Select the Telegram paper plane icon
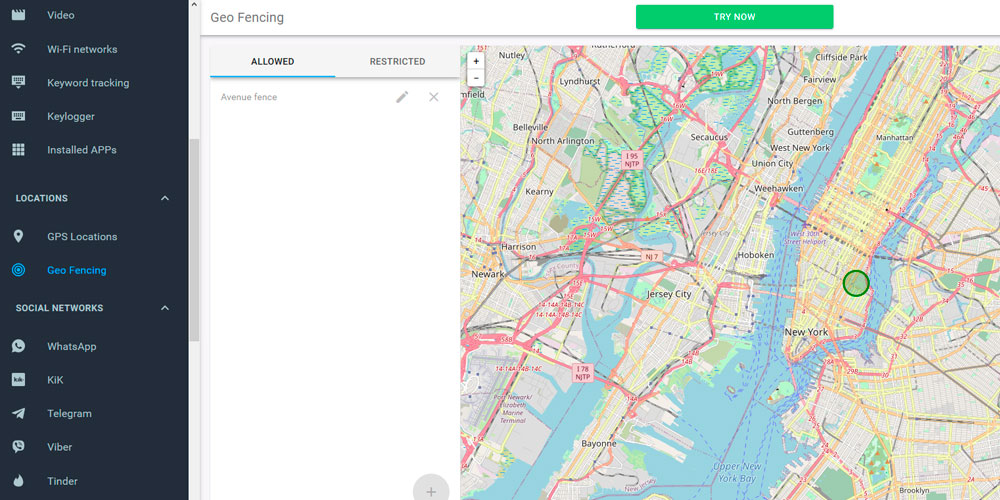The width and height of the screenshot is (1000, 500). pyautogui.click(x=18, y=413)
